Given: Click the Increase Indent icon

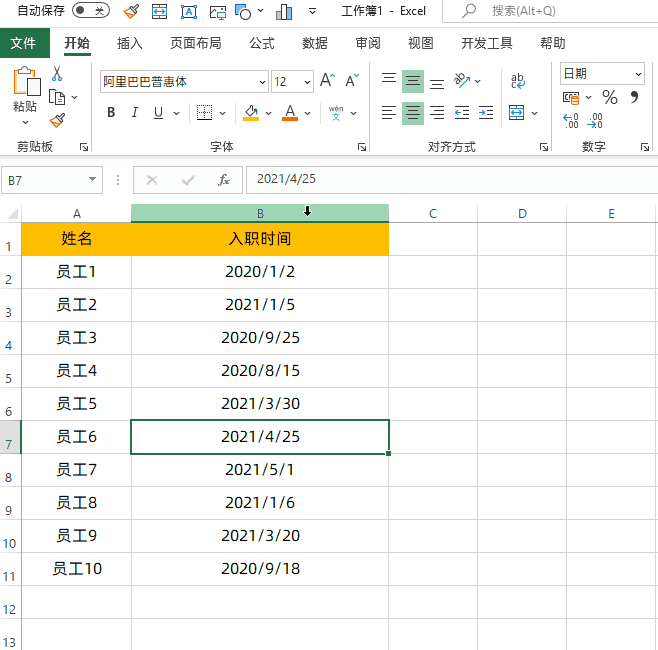Looking at the screenshot, I should pyautogui.click(x=486, y=113).
